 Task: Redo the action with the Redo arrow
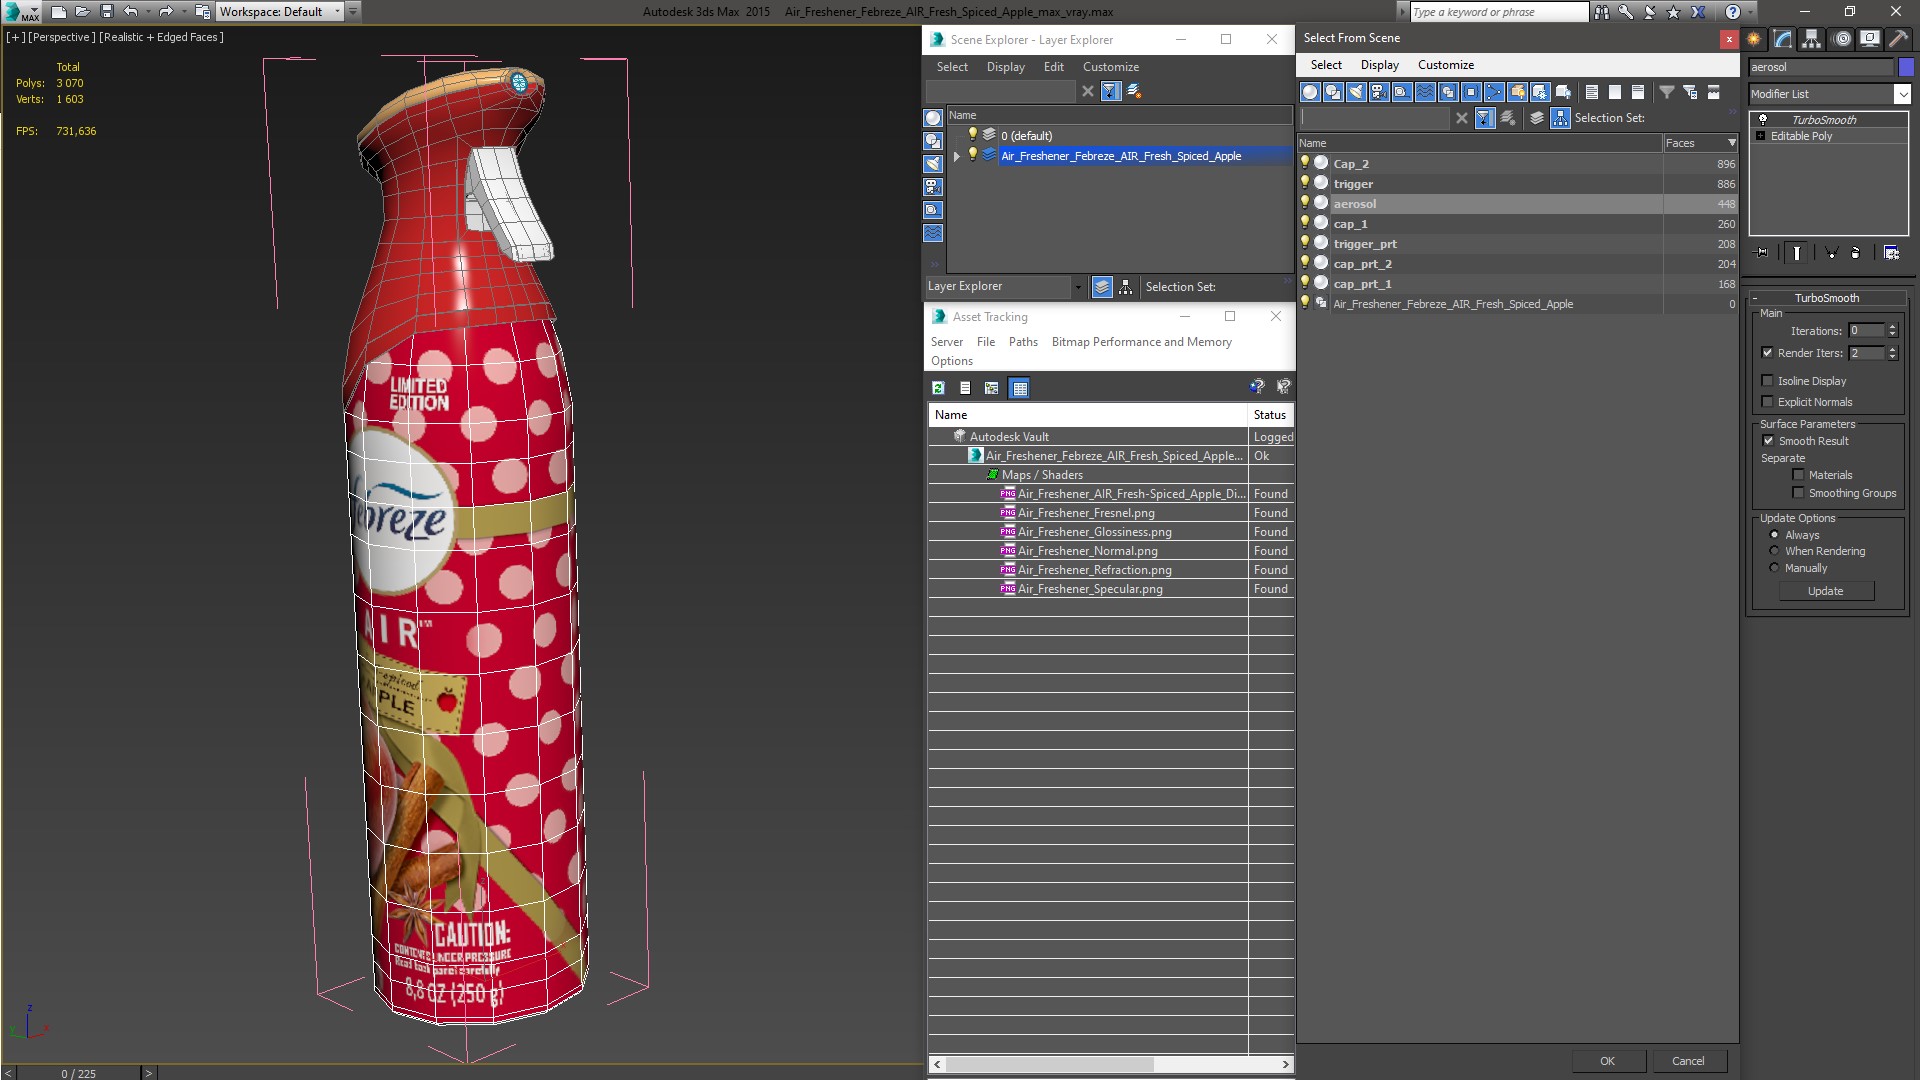pos(166,12)
